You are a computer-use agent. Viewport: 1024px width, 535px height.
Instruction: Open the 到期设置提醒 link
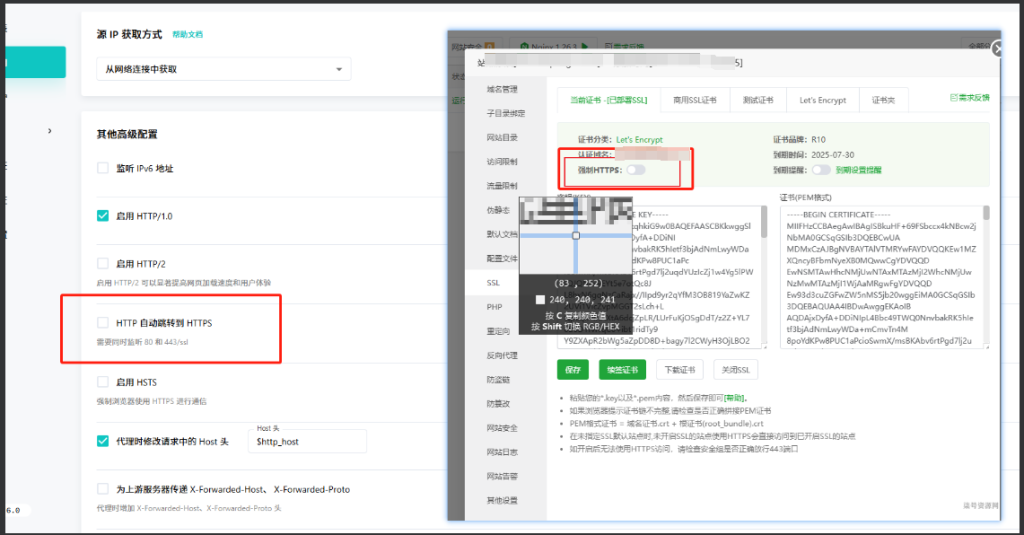[x=859, y=170]
